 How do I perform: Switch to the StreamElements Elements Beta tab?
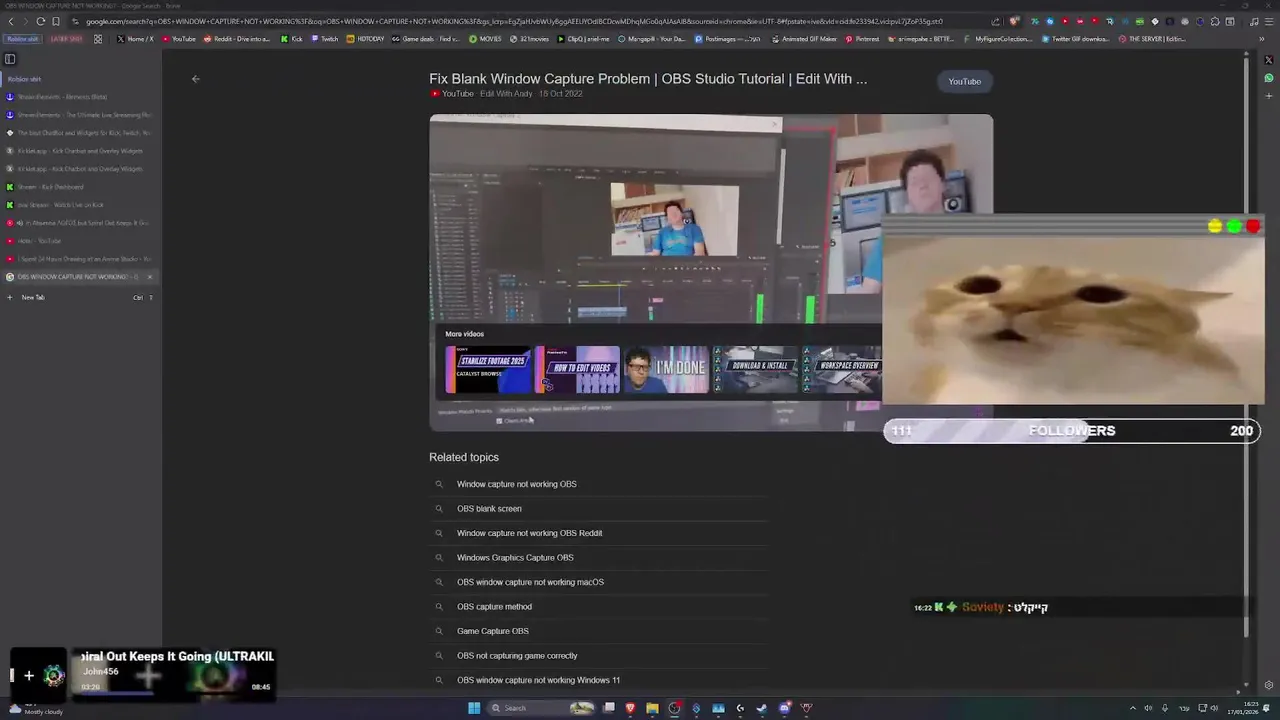coord(80,97)
